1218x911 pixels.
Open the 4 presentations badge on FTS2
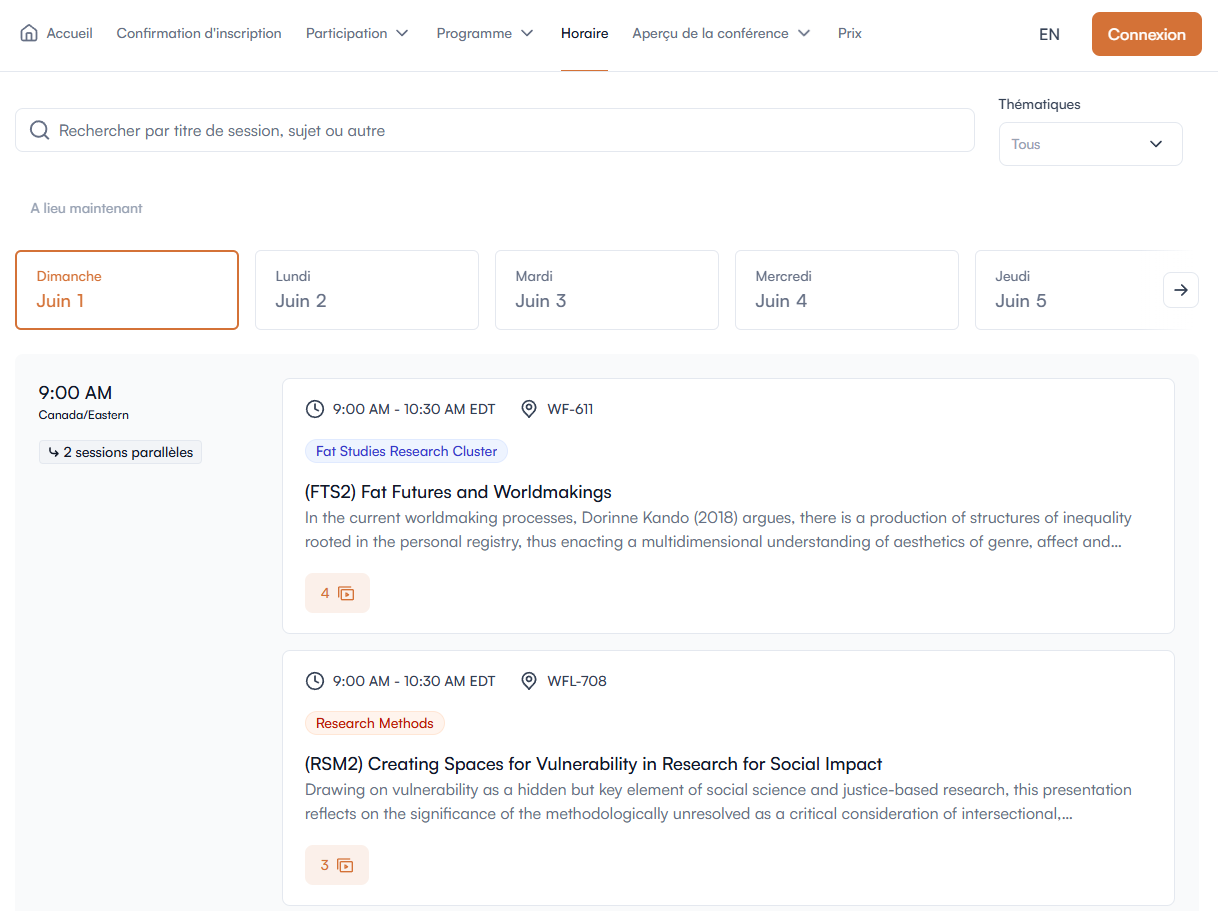pos(337,593)
